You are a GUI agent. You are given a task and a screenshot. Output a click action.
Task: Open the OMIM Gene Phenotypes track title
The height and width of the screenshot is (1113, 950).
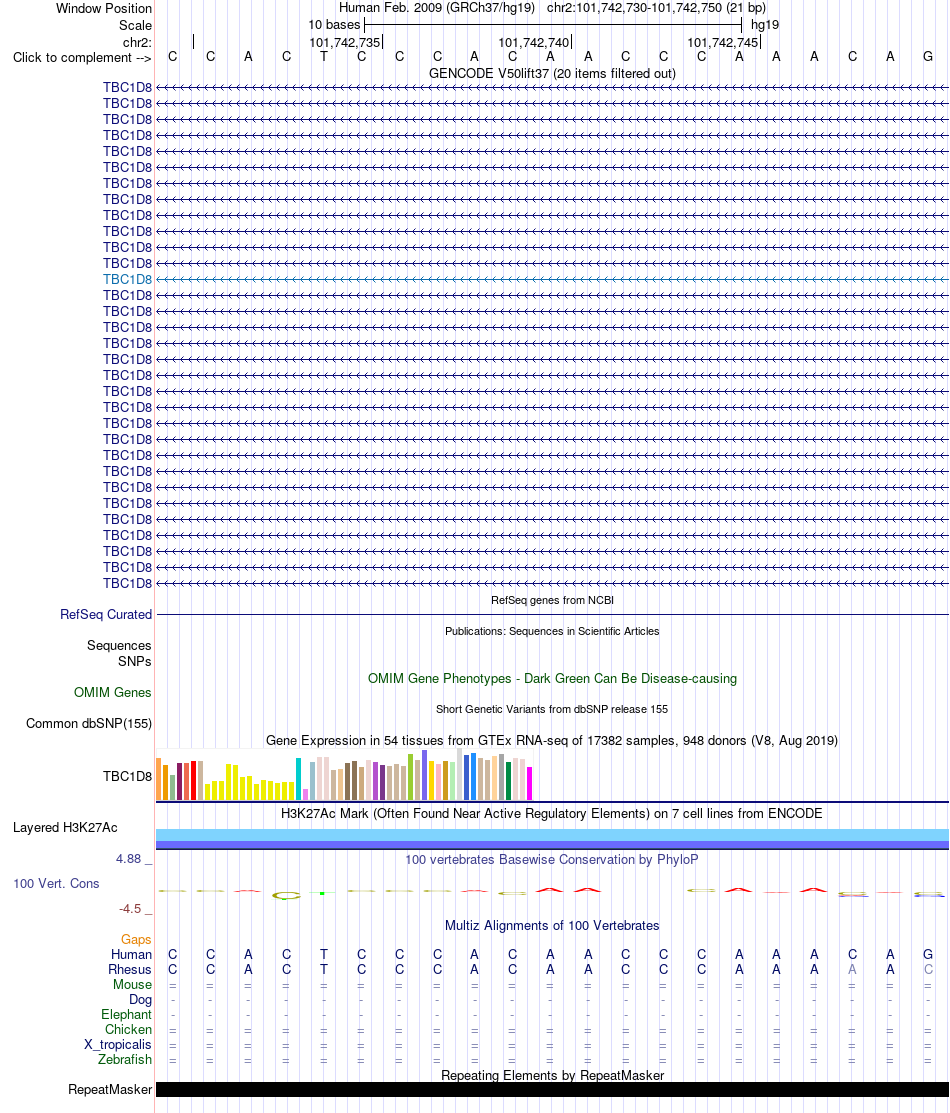(552, 678)
